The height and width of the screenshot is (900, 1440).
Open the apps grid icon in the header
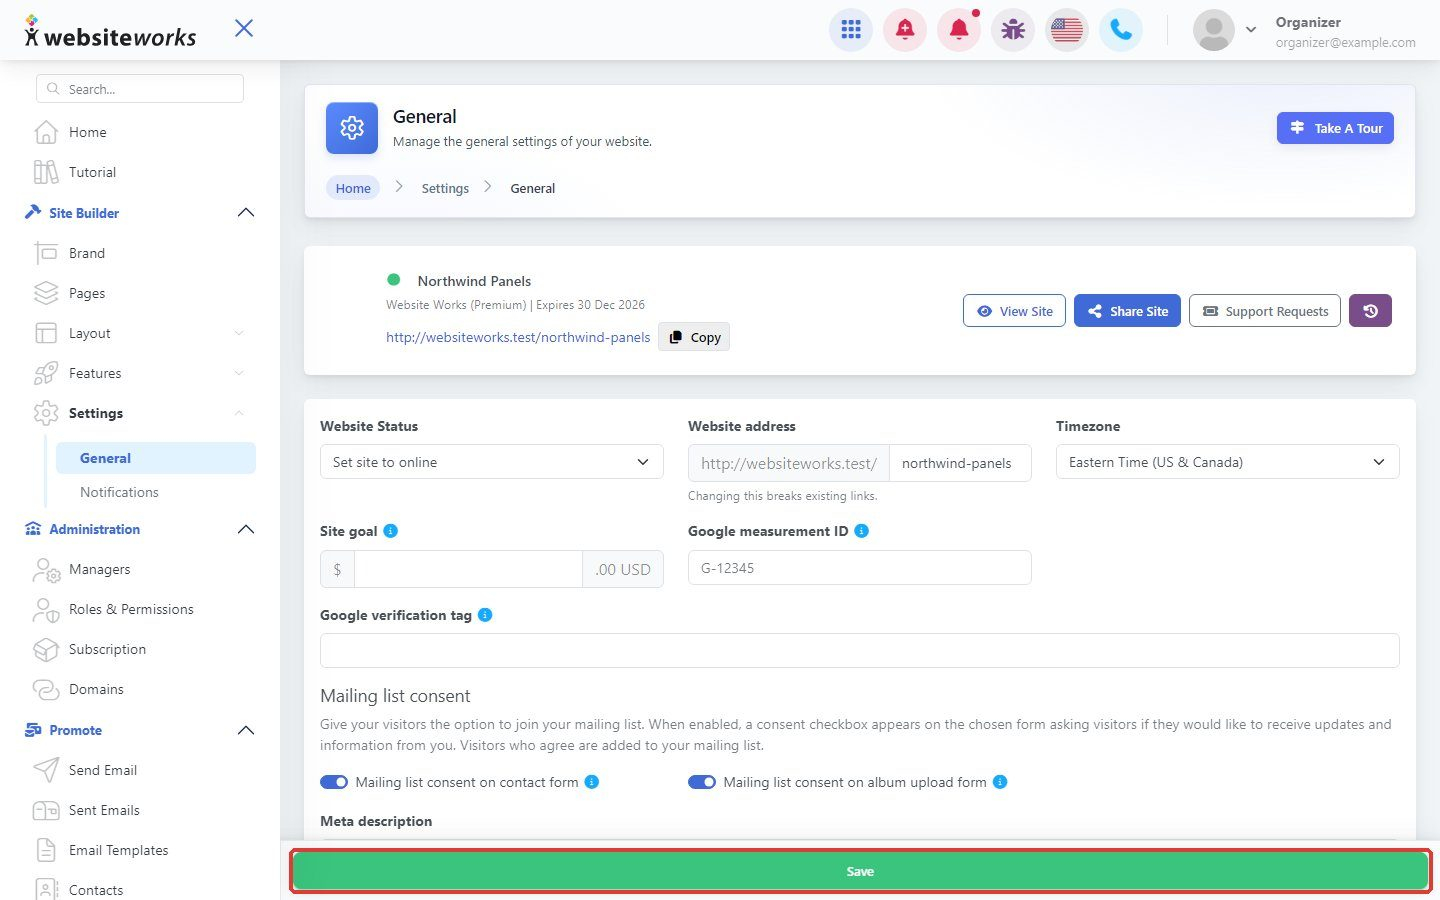851,30
